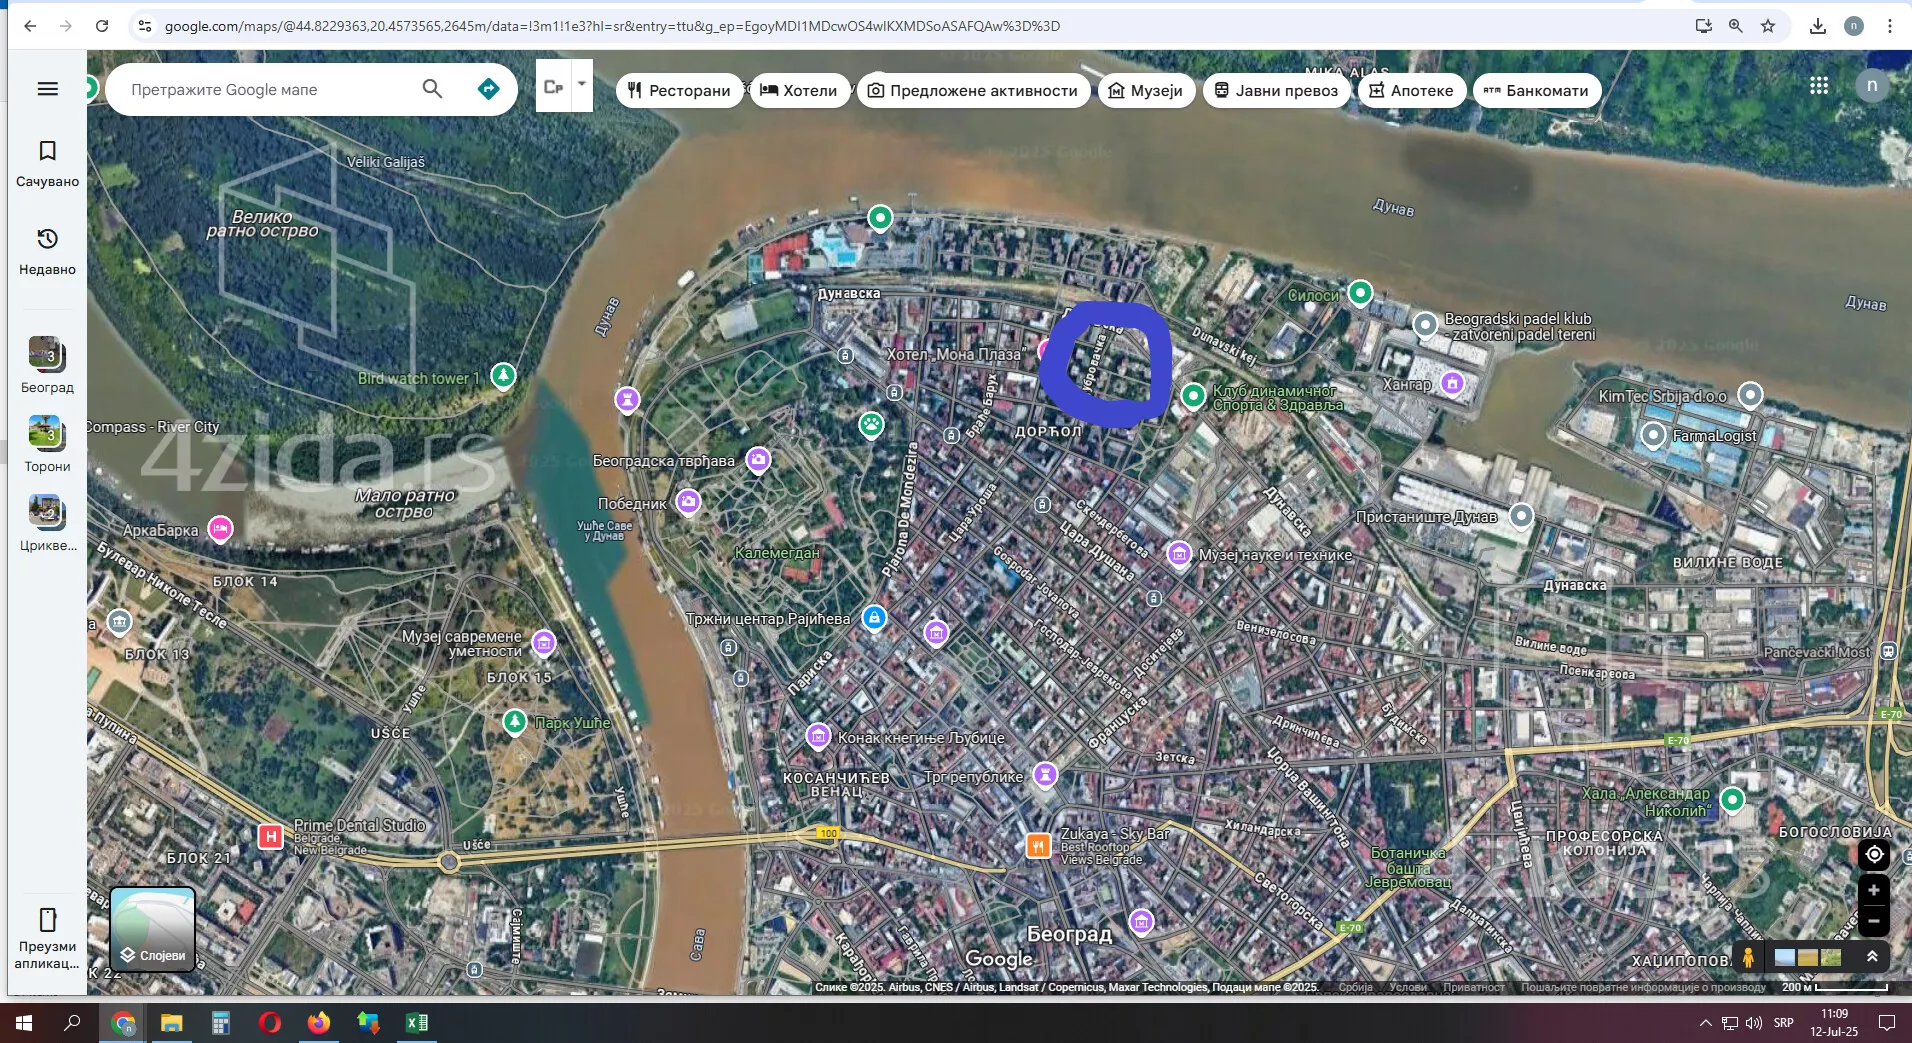Open the Приватност privacy link in footer
The width and height of the screenshot is (1912, 1043).
click(1473, 987)
